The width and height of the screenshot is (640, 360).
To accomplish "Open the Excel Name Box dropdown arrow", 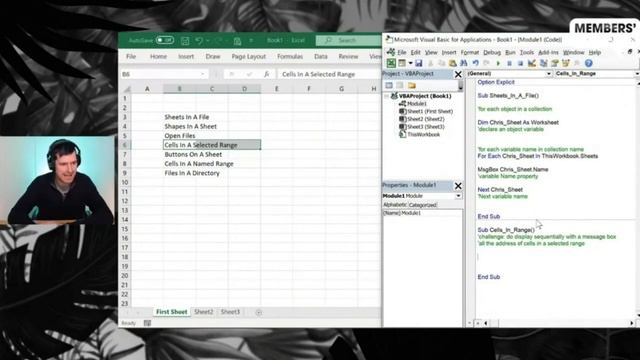I will coord(202,74).
